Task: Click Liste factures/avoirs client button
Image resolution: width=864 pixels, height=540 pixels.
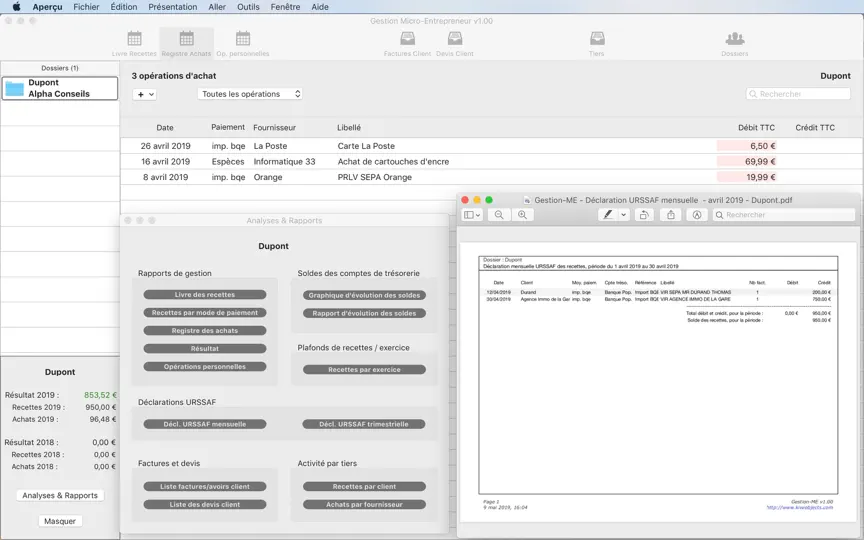Action: (205, 487)
